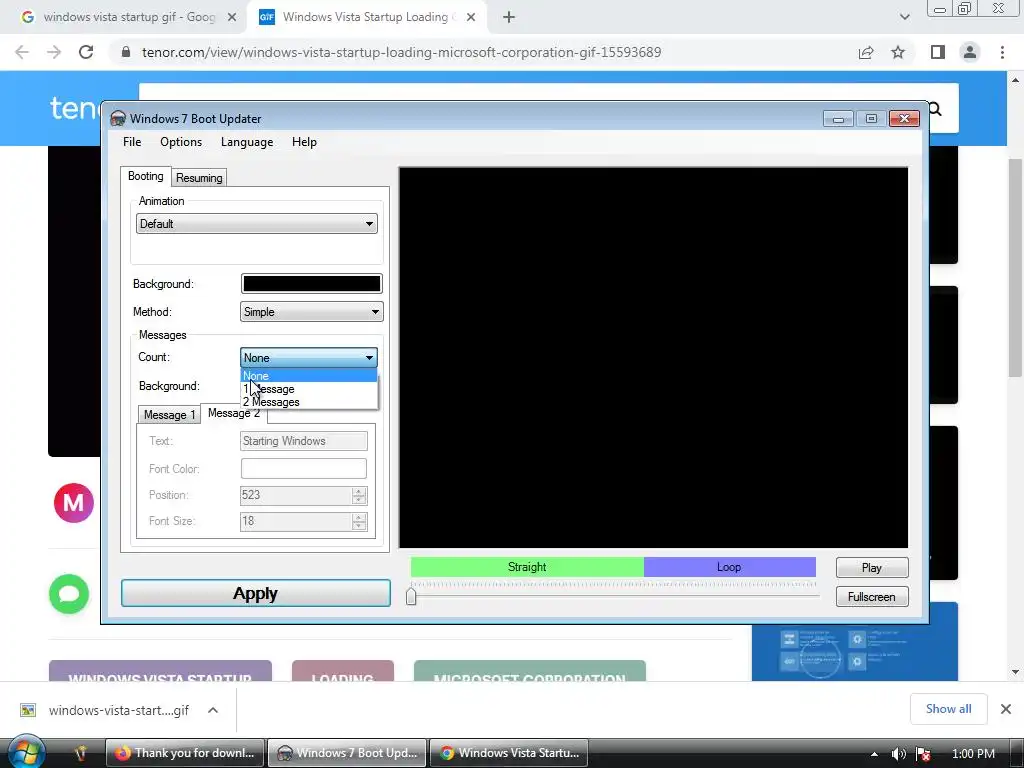Click the green Straight segment
The image size is (1024, 768).
tap(527, 567)
